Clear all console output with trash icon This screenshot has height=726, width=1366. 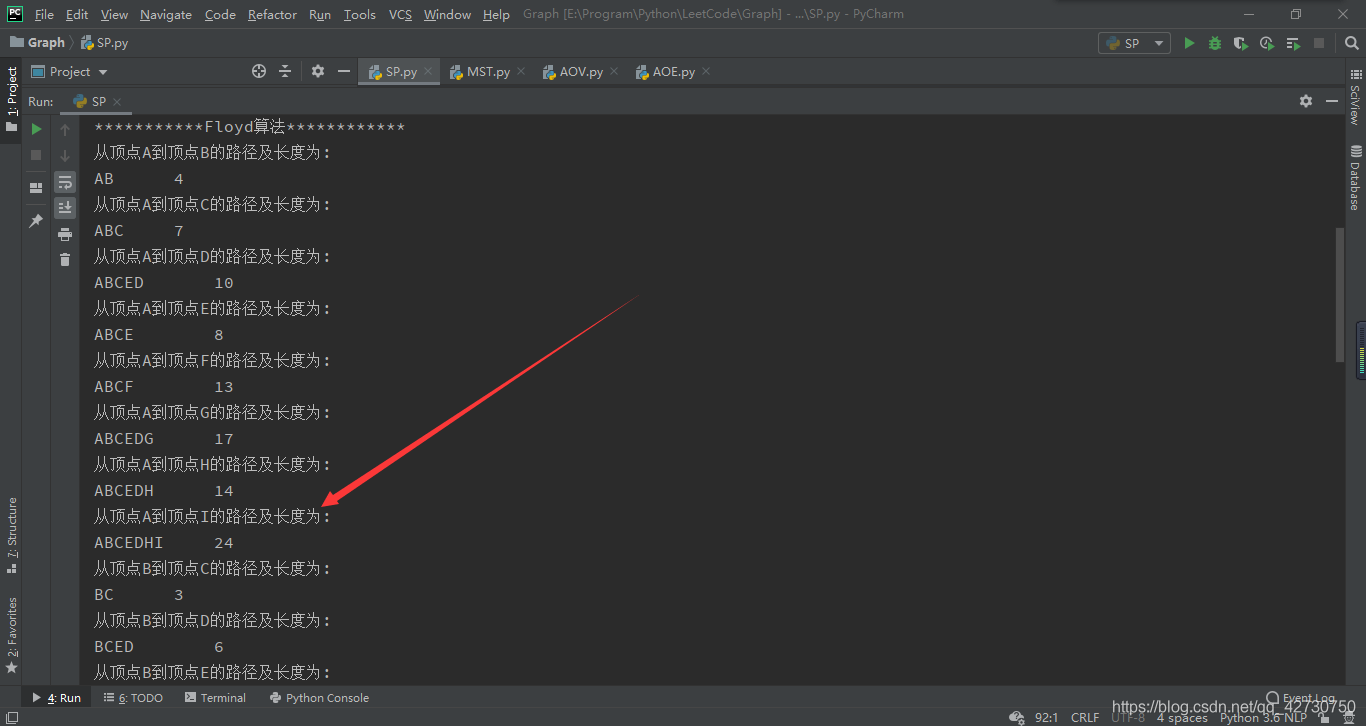point(65,260)
